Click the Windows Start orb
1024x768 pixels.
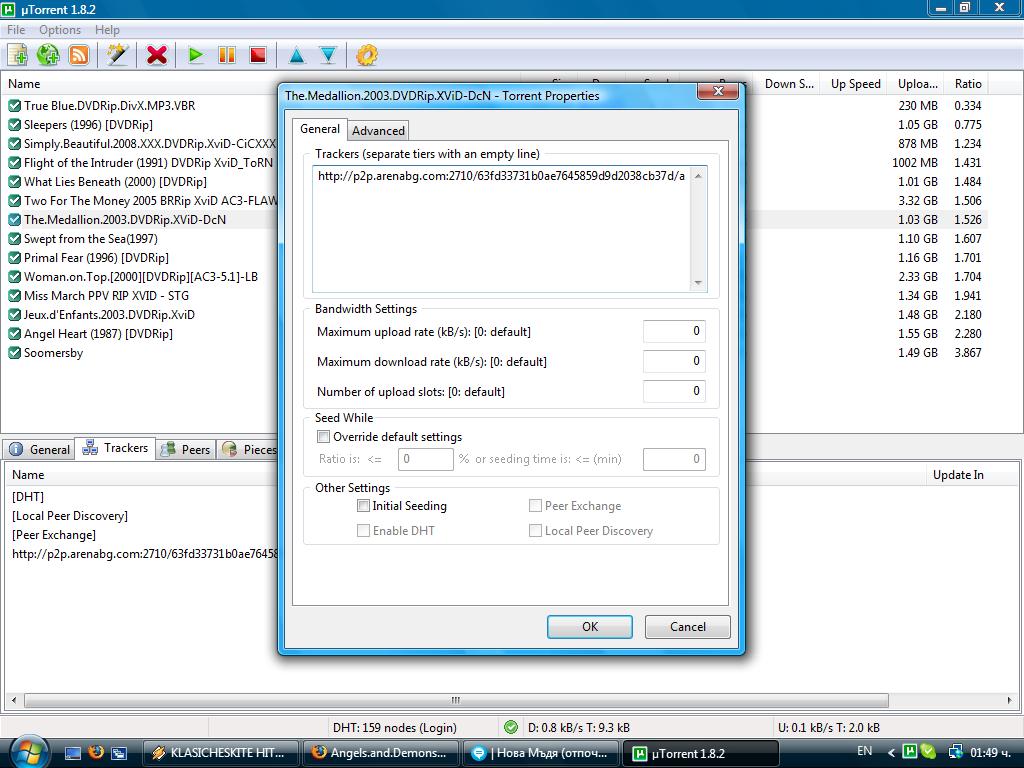pyautogui.click(x=28, y=752)
